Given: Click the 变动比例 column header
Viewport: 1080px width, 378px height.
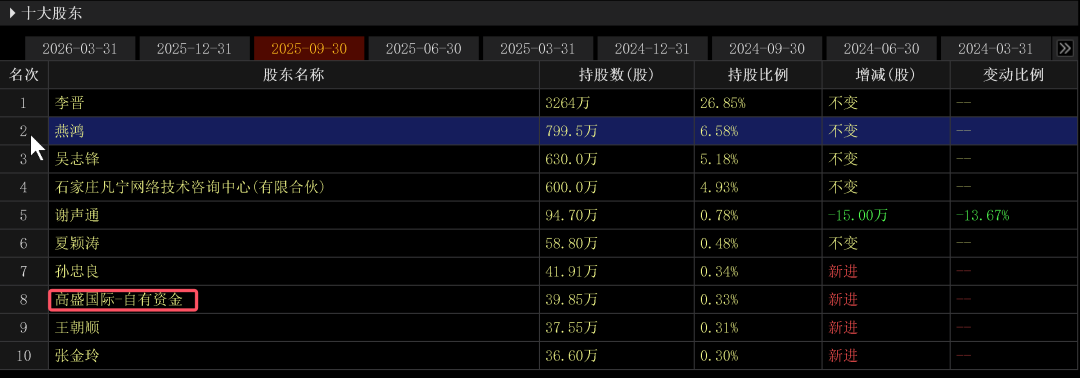Looking at the screenshot, I should pyautogui.click(x=1014, y=75).
